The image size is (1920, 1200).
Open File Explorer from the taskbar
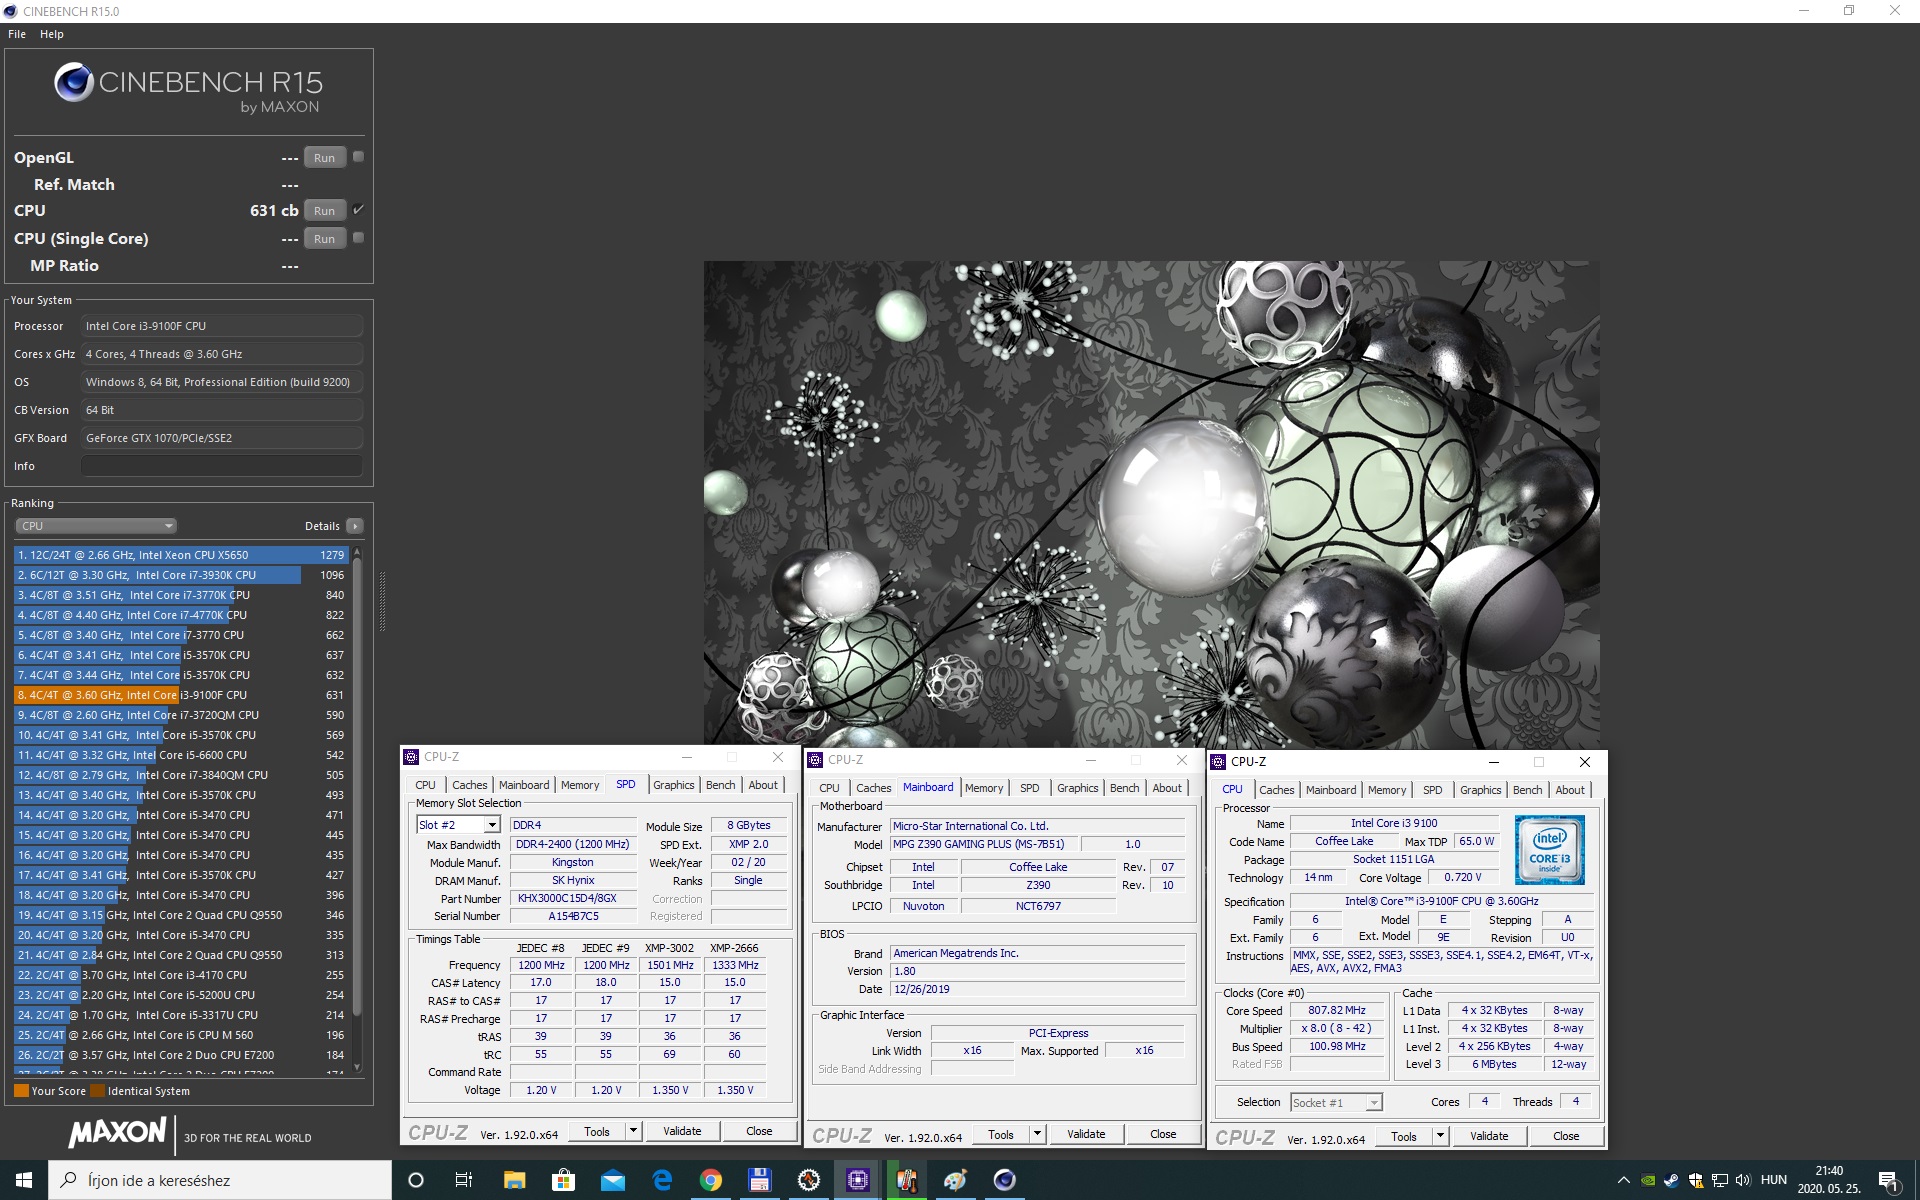(514, 1180)
